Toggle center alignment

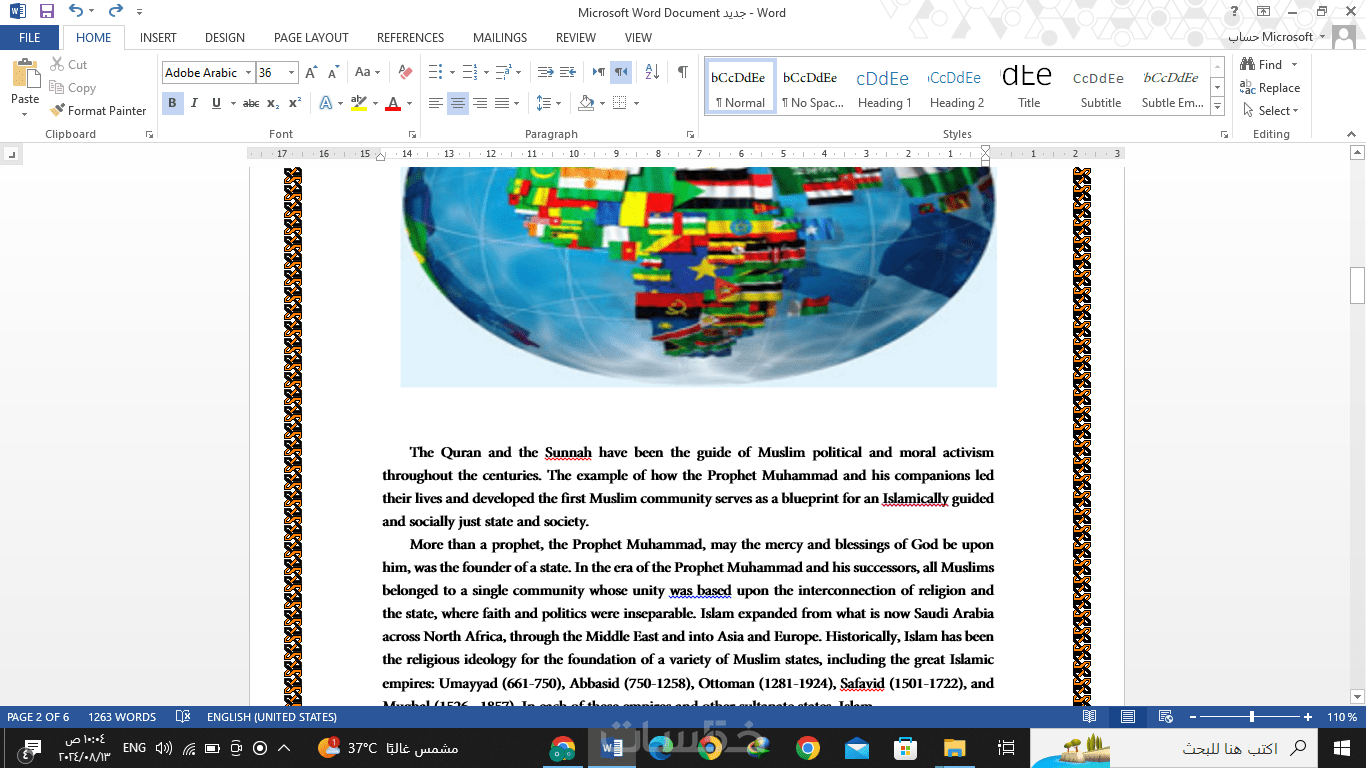(458, 103)
